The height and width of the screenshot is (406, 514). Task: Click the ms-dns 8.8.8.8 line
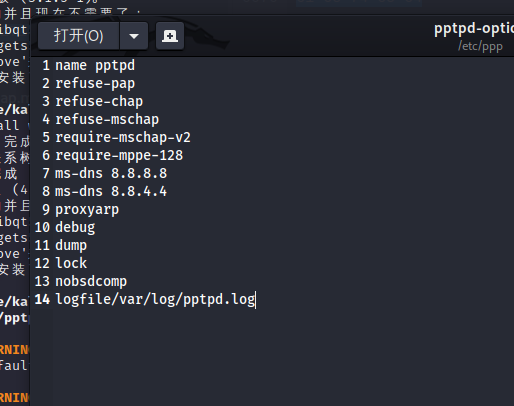click(x=111, y=173)
